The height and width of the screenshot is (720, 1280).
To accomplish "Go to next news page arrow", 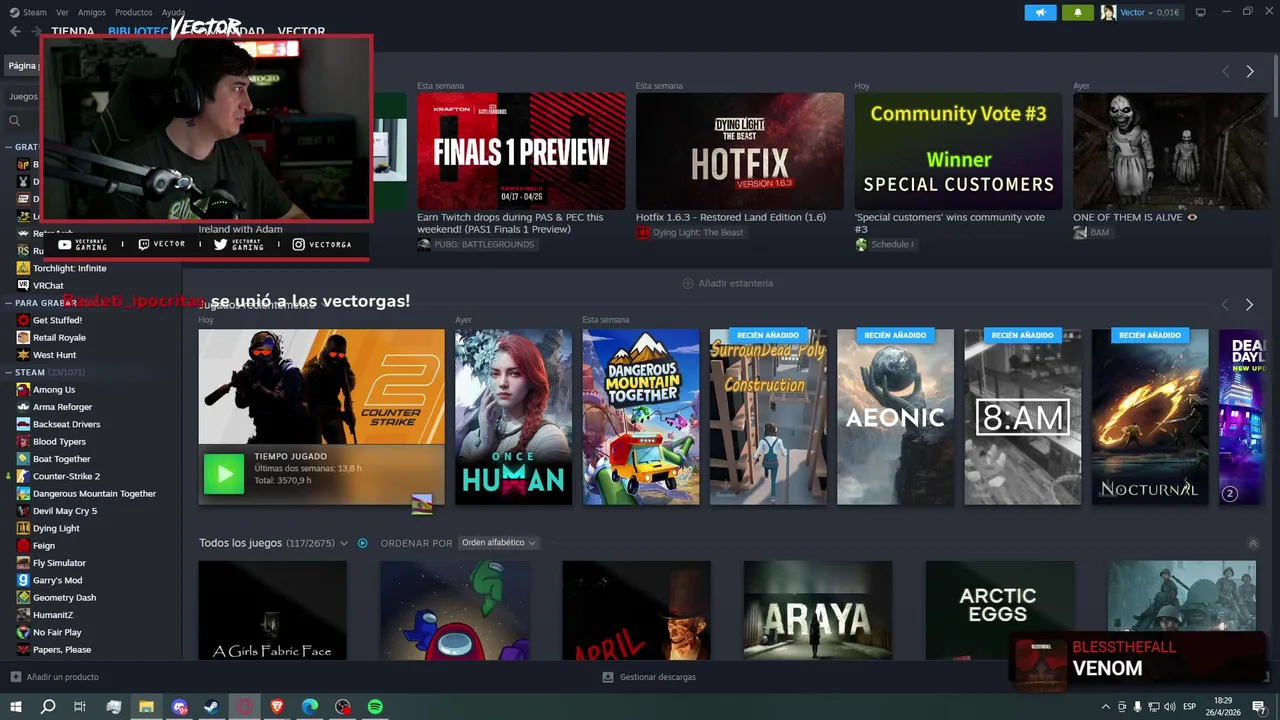I will pos(1249,71).
